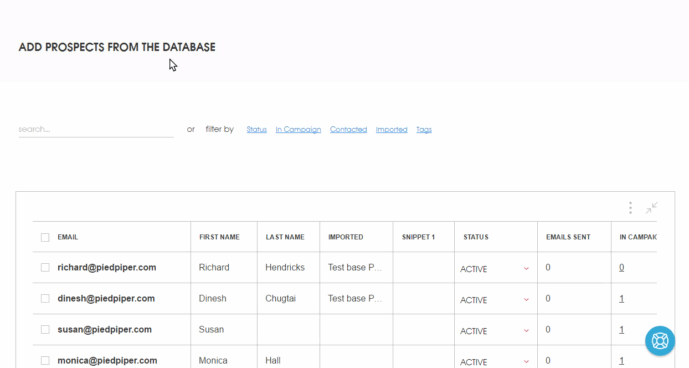
Task: Filter prospects by Contacted
Action: click(348, 129)
